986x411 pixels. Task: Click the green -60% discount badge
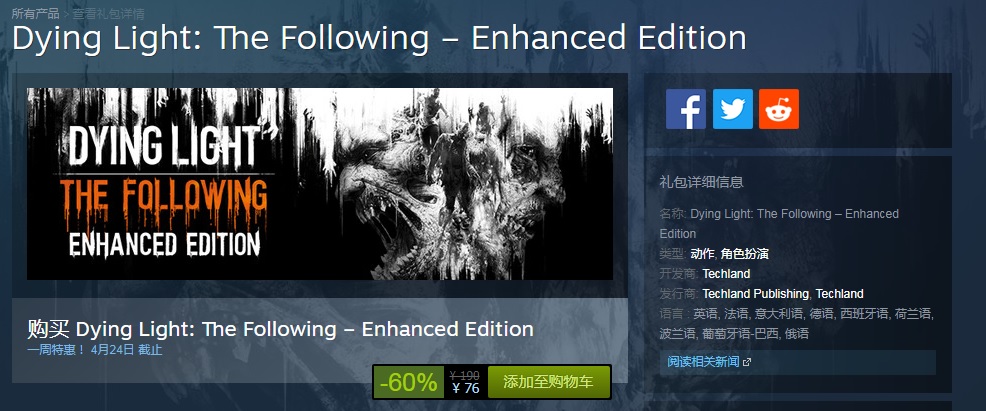coord(409,382)
